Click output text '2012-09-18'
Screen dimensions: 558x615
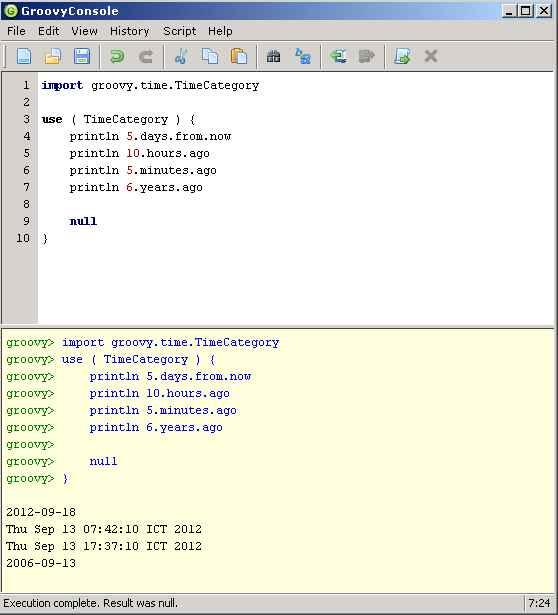point(41,512)
